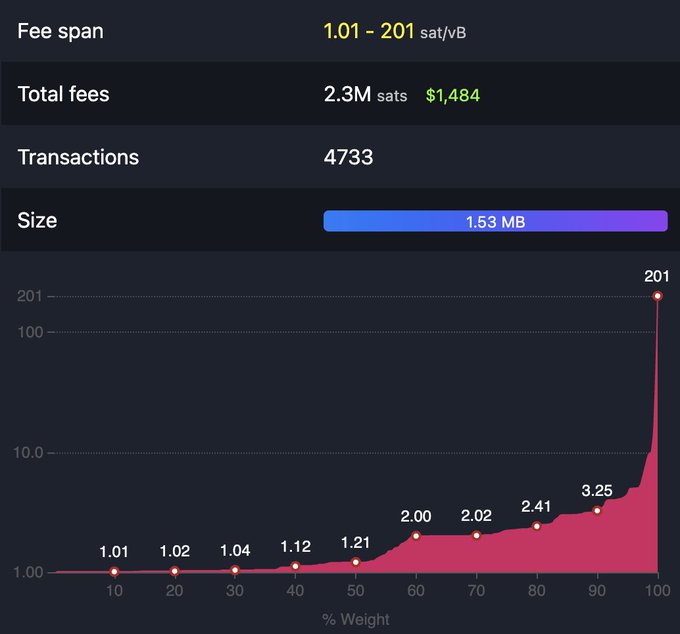This screenshot has width=680, height=634.
Task: Click the 'Size' label
Action: [x=37, y=220]
